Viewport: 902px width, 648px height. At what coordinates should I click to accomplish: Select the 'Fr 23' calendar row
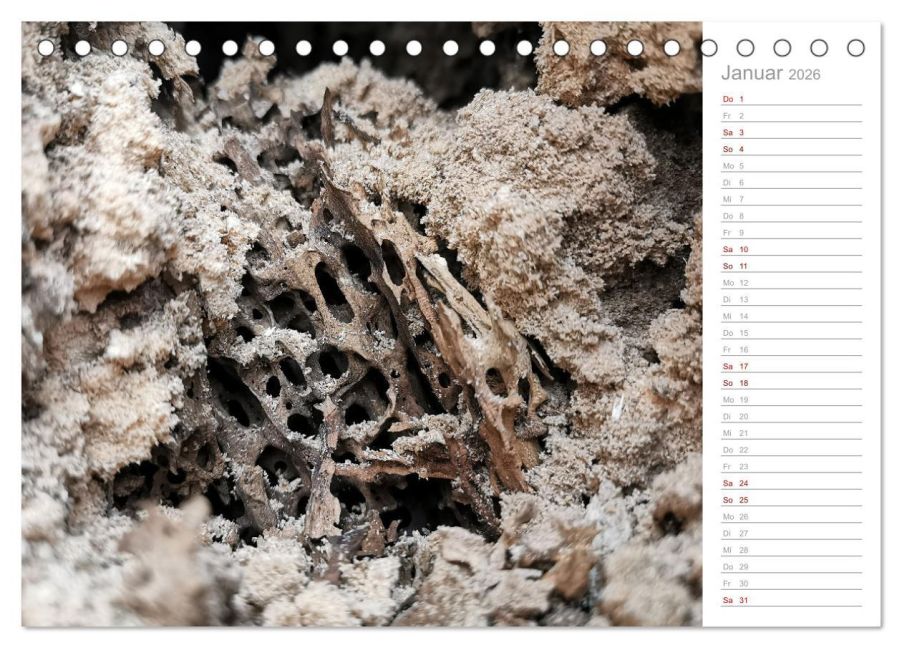(792, 466)
